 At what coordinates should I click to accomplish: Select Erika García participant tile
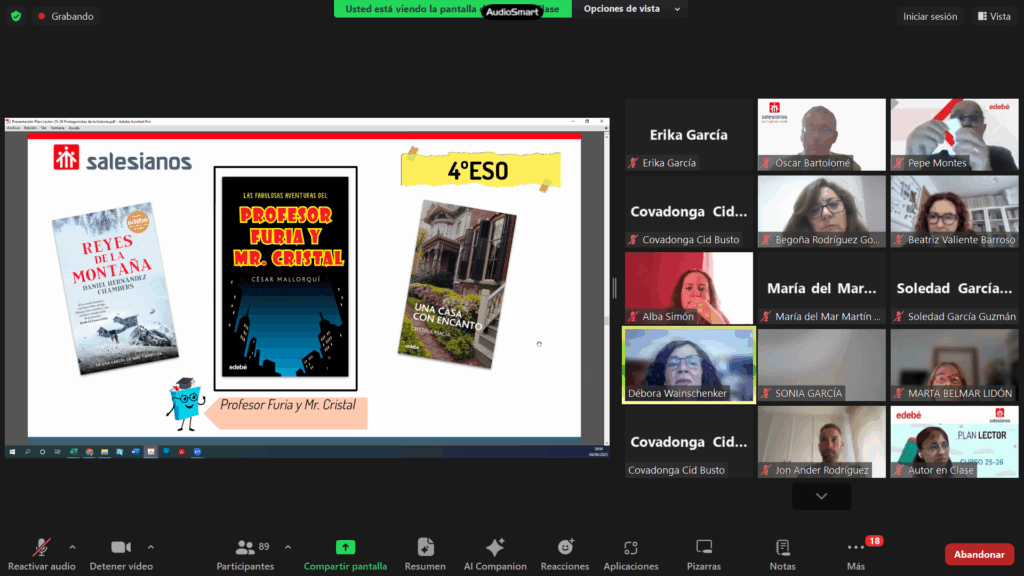click(688, 135)
